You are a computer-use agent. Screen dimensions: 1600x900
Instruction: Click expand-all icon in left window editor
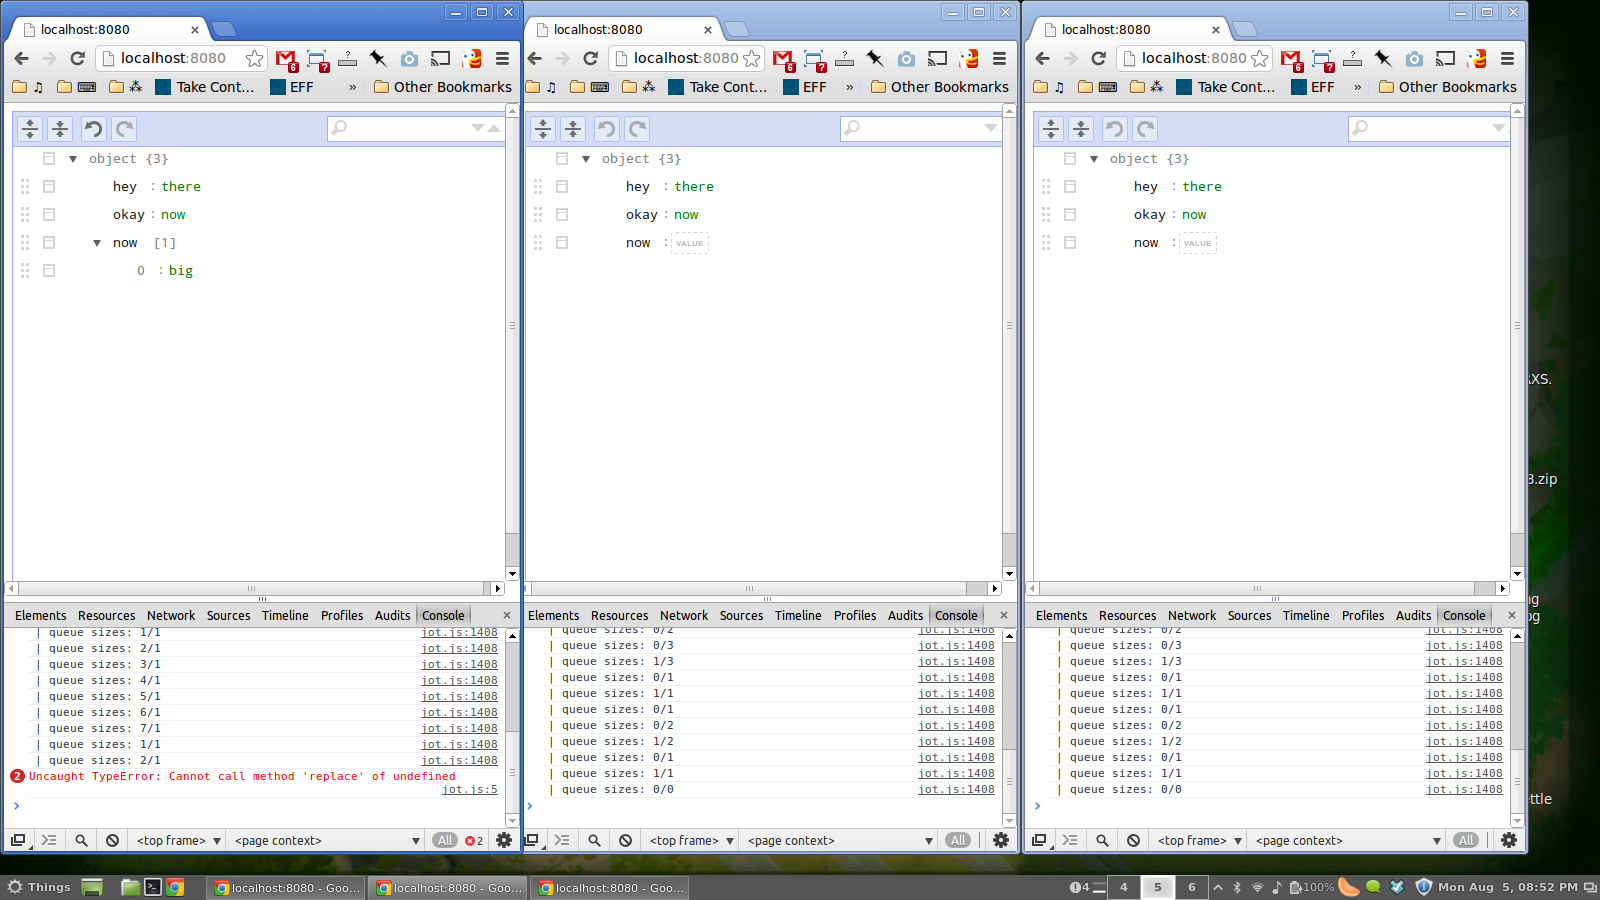pos(30,128)
